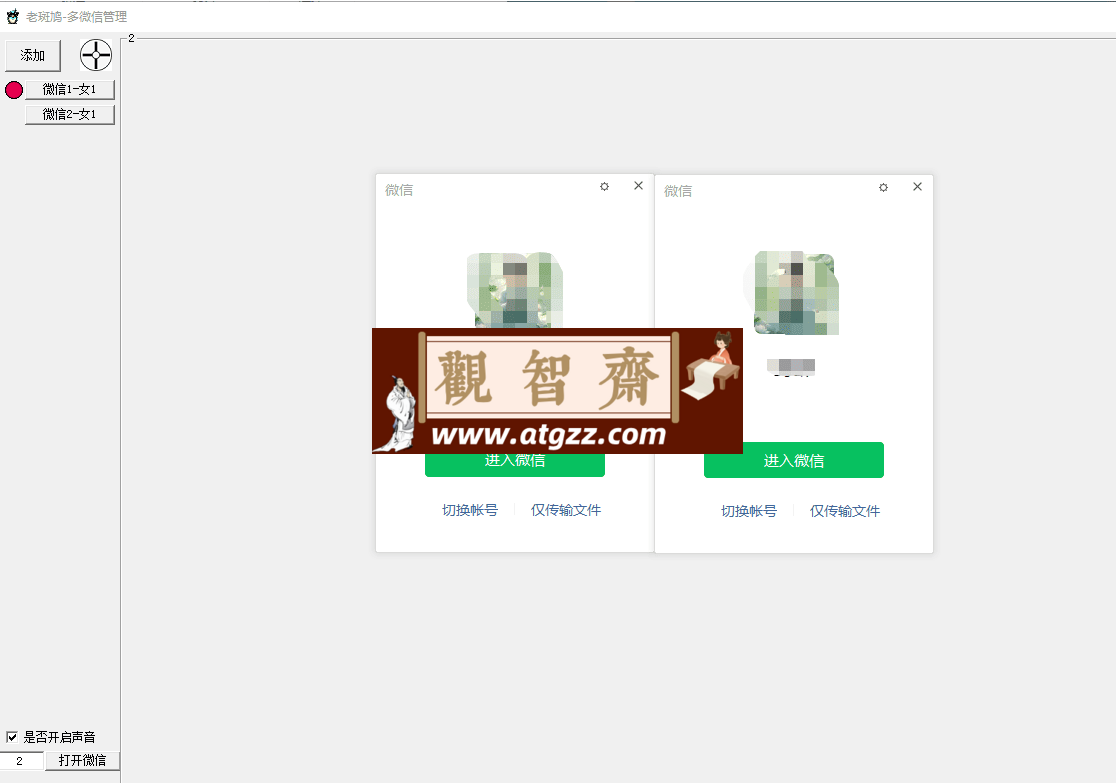The image size is (1116, 783).
Task: Click 仅传输文件 in left WeChat window
Action: tap(566, 510)
